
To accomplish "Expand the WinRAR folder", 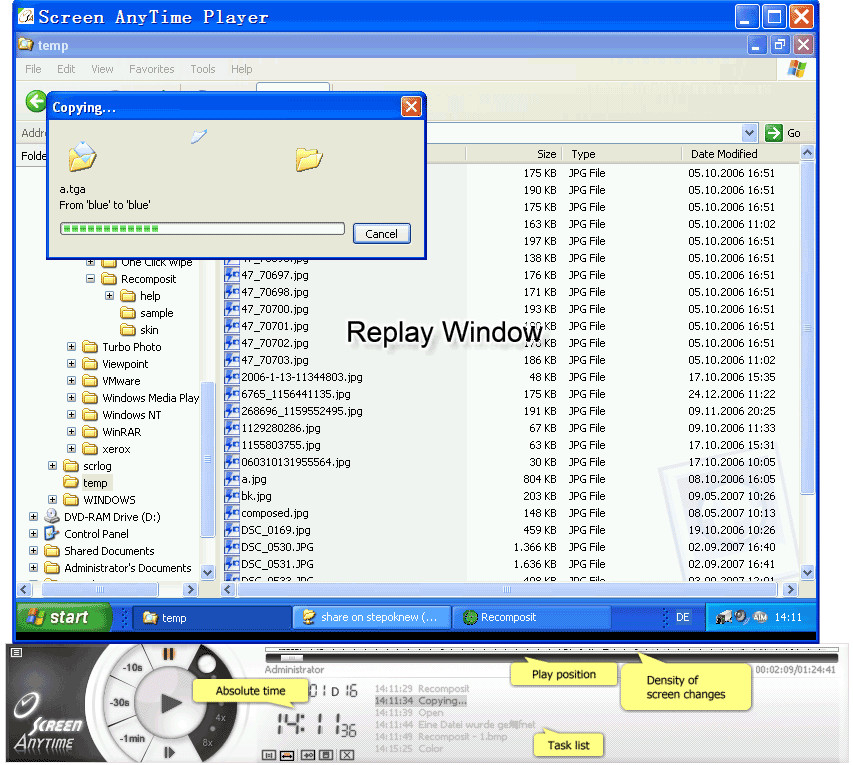I will pos(71,431).
